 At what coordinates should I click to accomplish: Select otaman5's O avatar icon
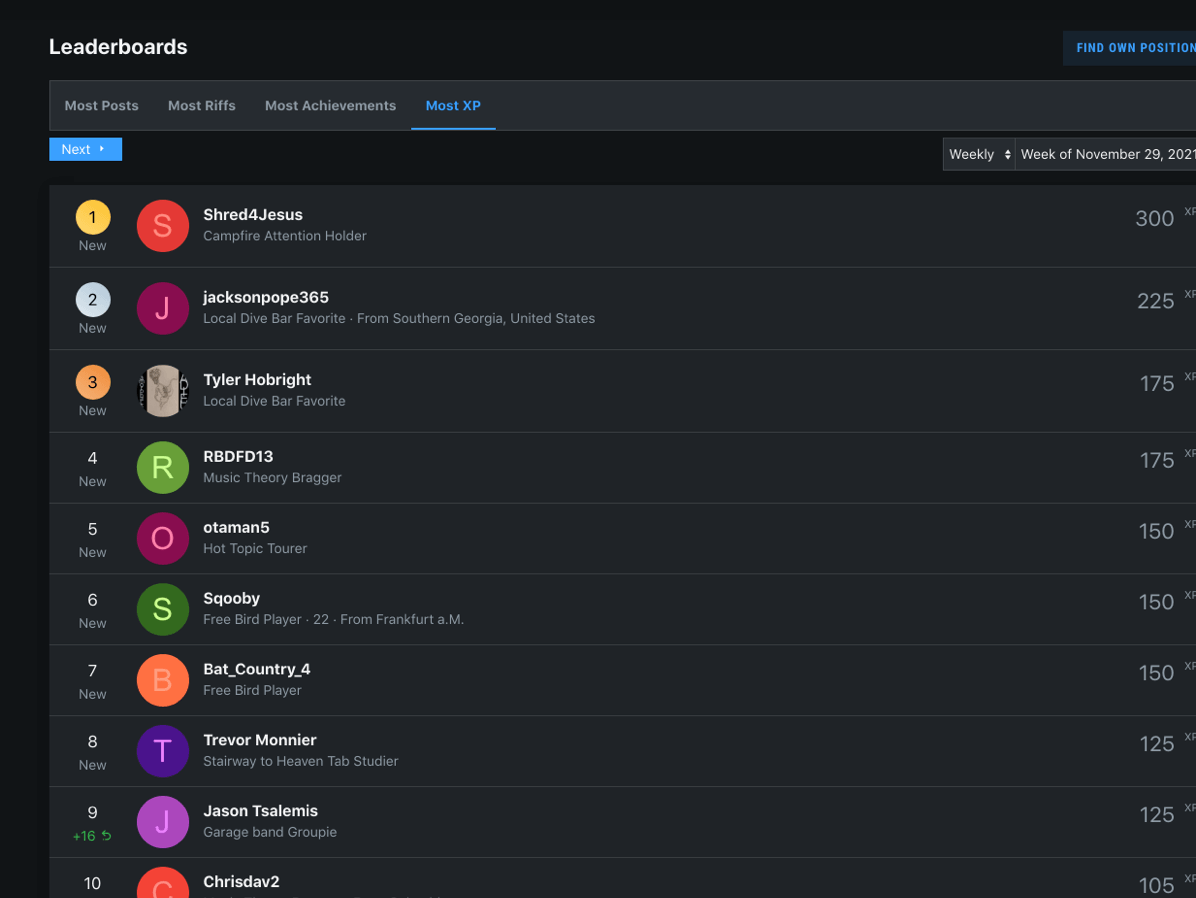coord(162,538)
